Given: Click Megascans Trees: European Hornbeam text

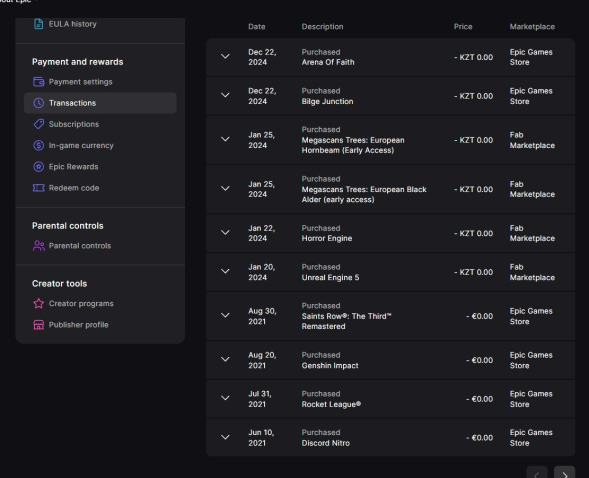Looking at the screenshot, I should [x=353, y=145].
